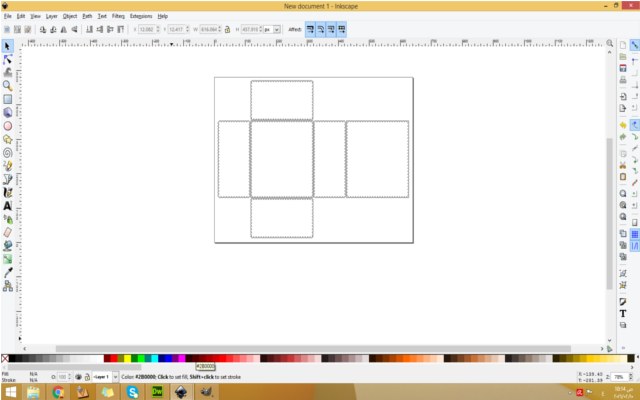Click the Import file icon
This screenshot has height=400, width=640.
[x=623, y=97]
